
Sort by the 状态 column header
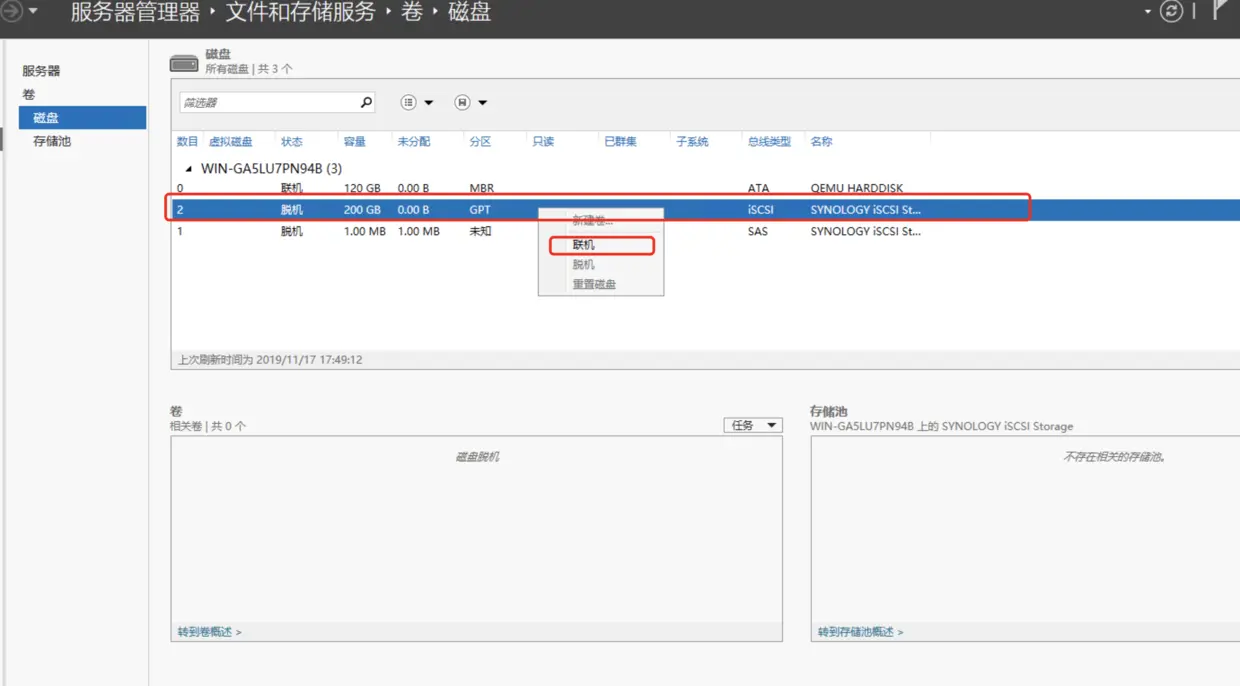coord(291,142)
